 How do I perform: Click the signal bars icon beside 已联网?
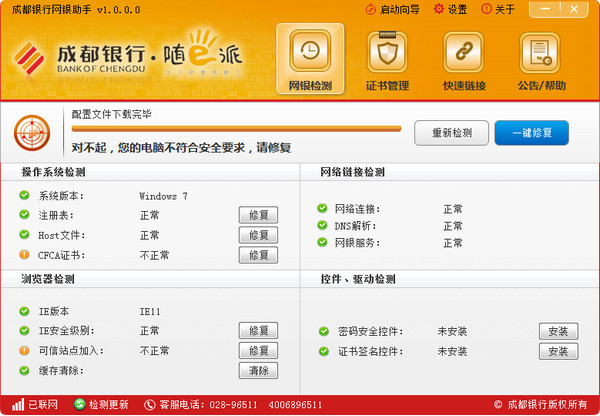pos(18,405)
